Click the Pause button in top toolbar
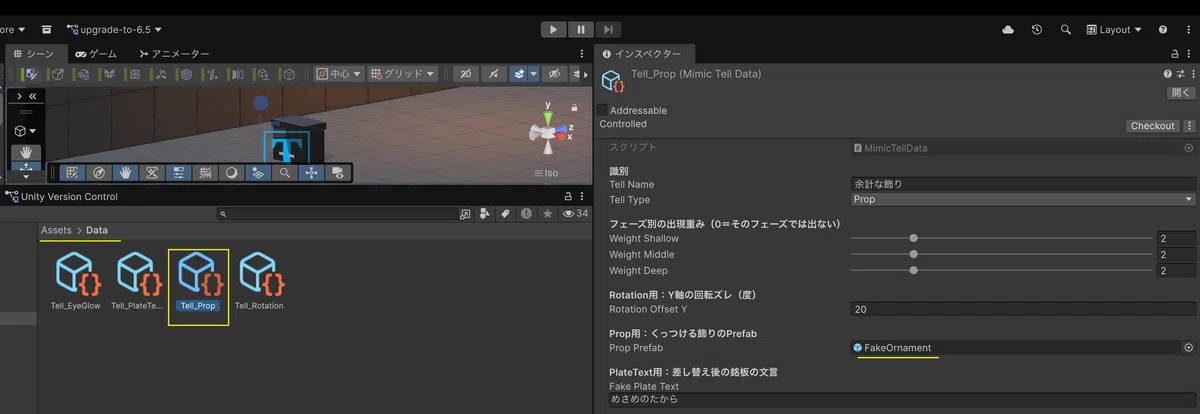Viewport: 1200px width, 414px height. 581,30
